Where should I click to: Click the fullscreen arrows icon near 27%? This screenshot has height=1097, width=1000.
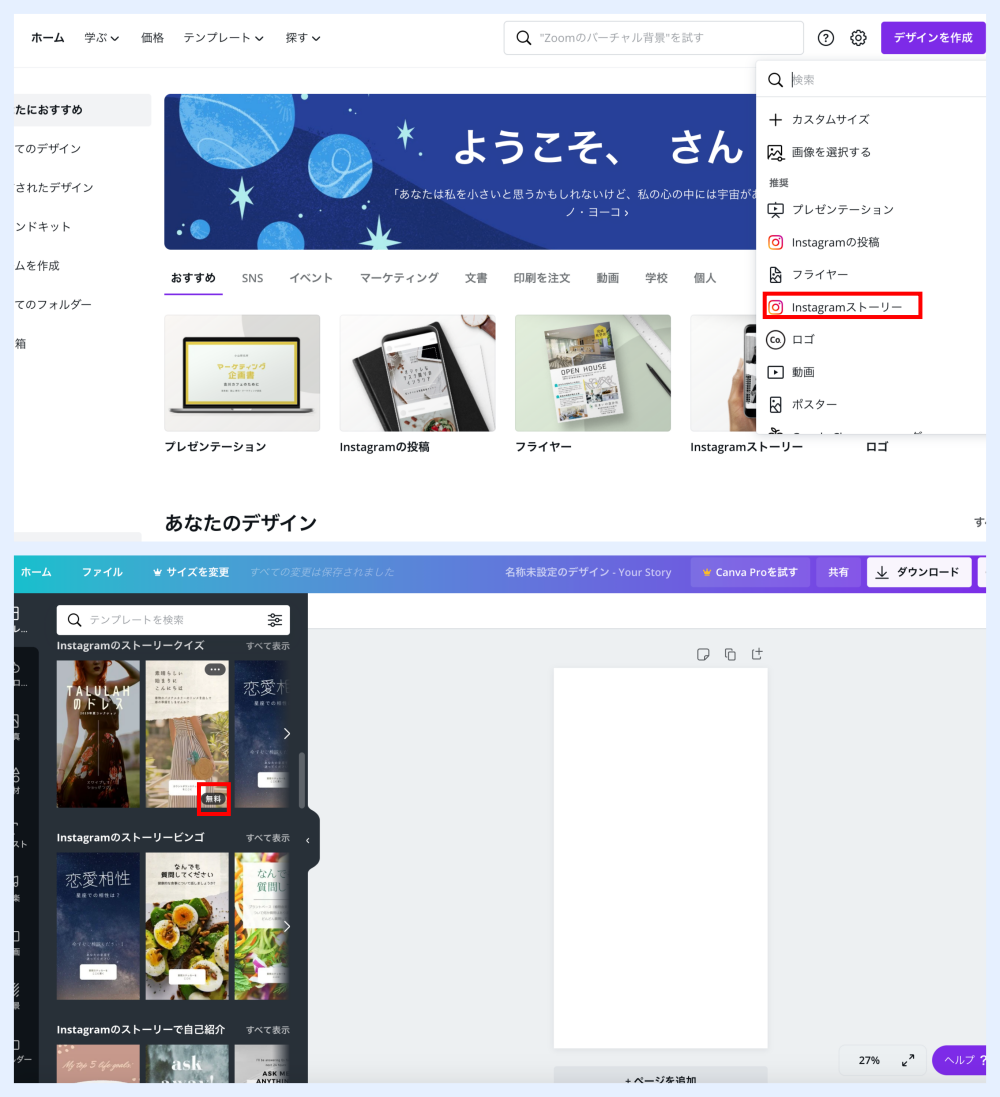tap(908, 1061)
